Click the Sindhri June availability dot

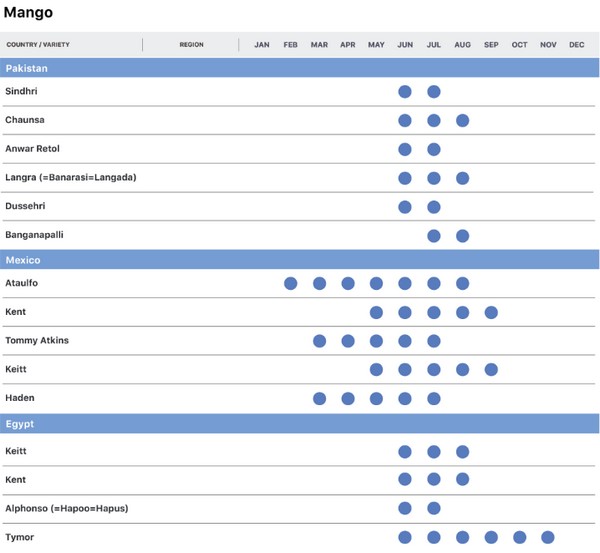coord(405,92)
